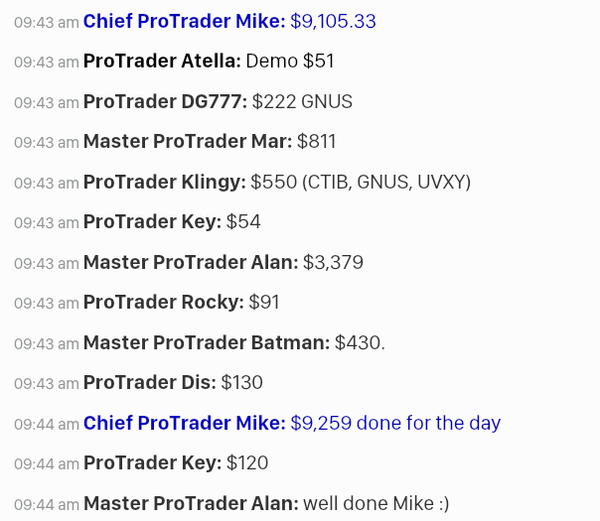600x521 pixels.
Task: Select Chief ProTrader Mike's name on "done for the day" message
Action: 184,423
